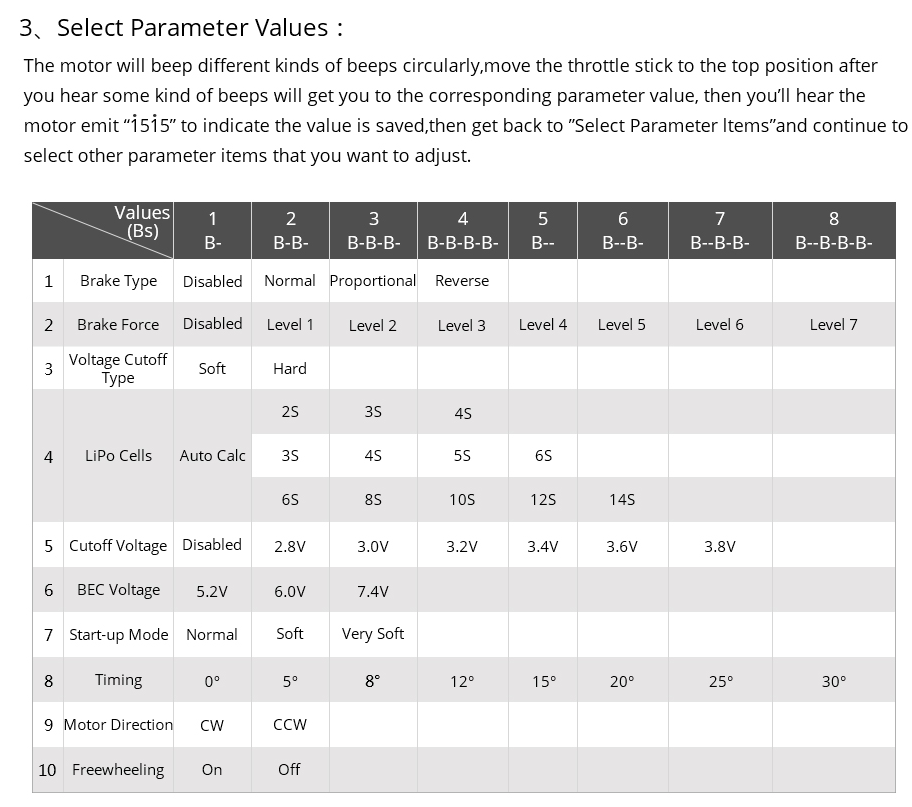
Task: Select the "Very Soft" start-up mode
Action: click(x=373, y=634)
